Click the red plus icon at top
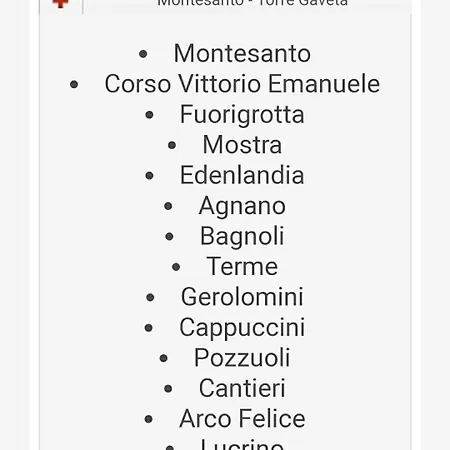This screenshot has height=450, width=450. 60,3
